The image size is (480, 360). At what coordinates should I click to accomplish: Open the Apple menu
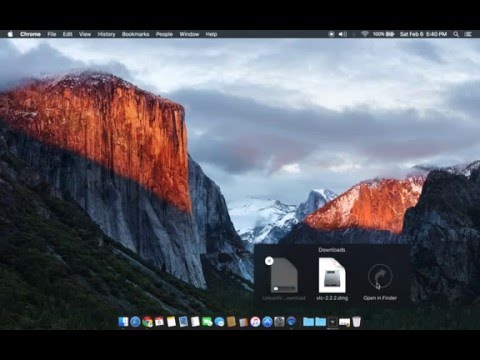(10, 34)
